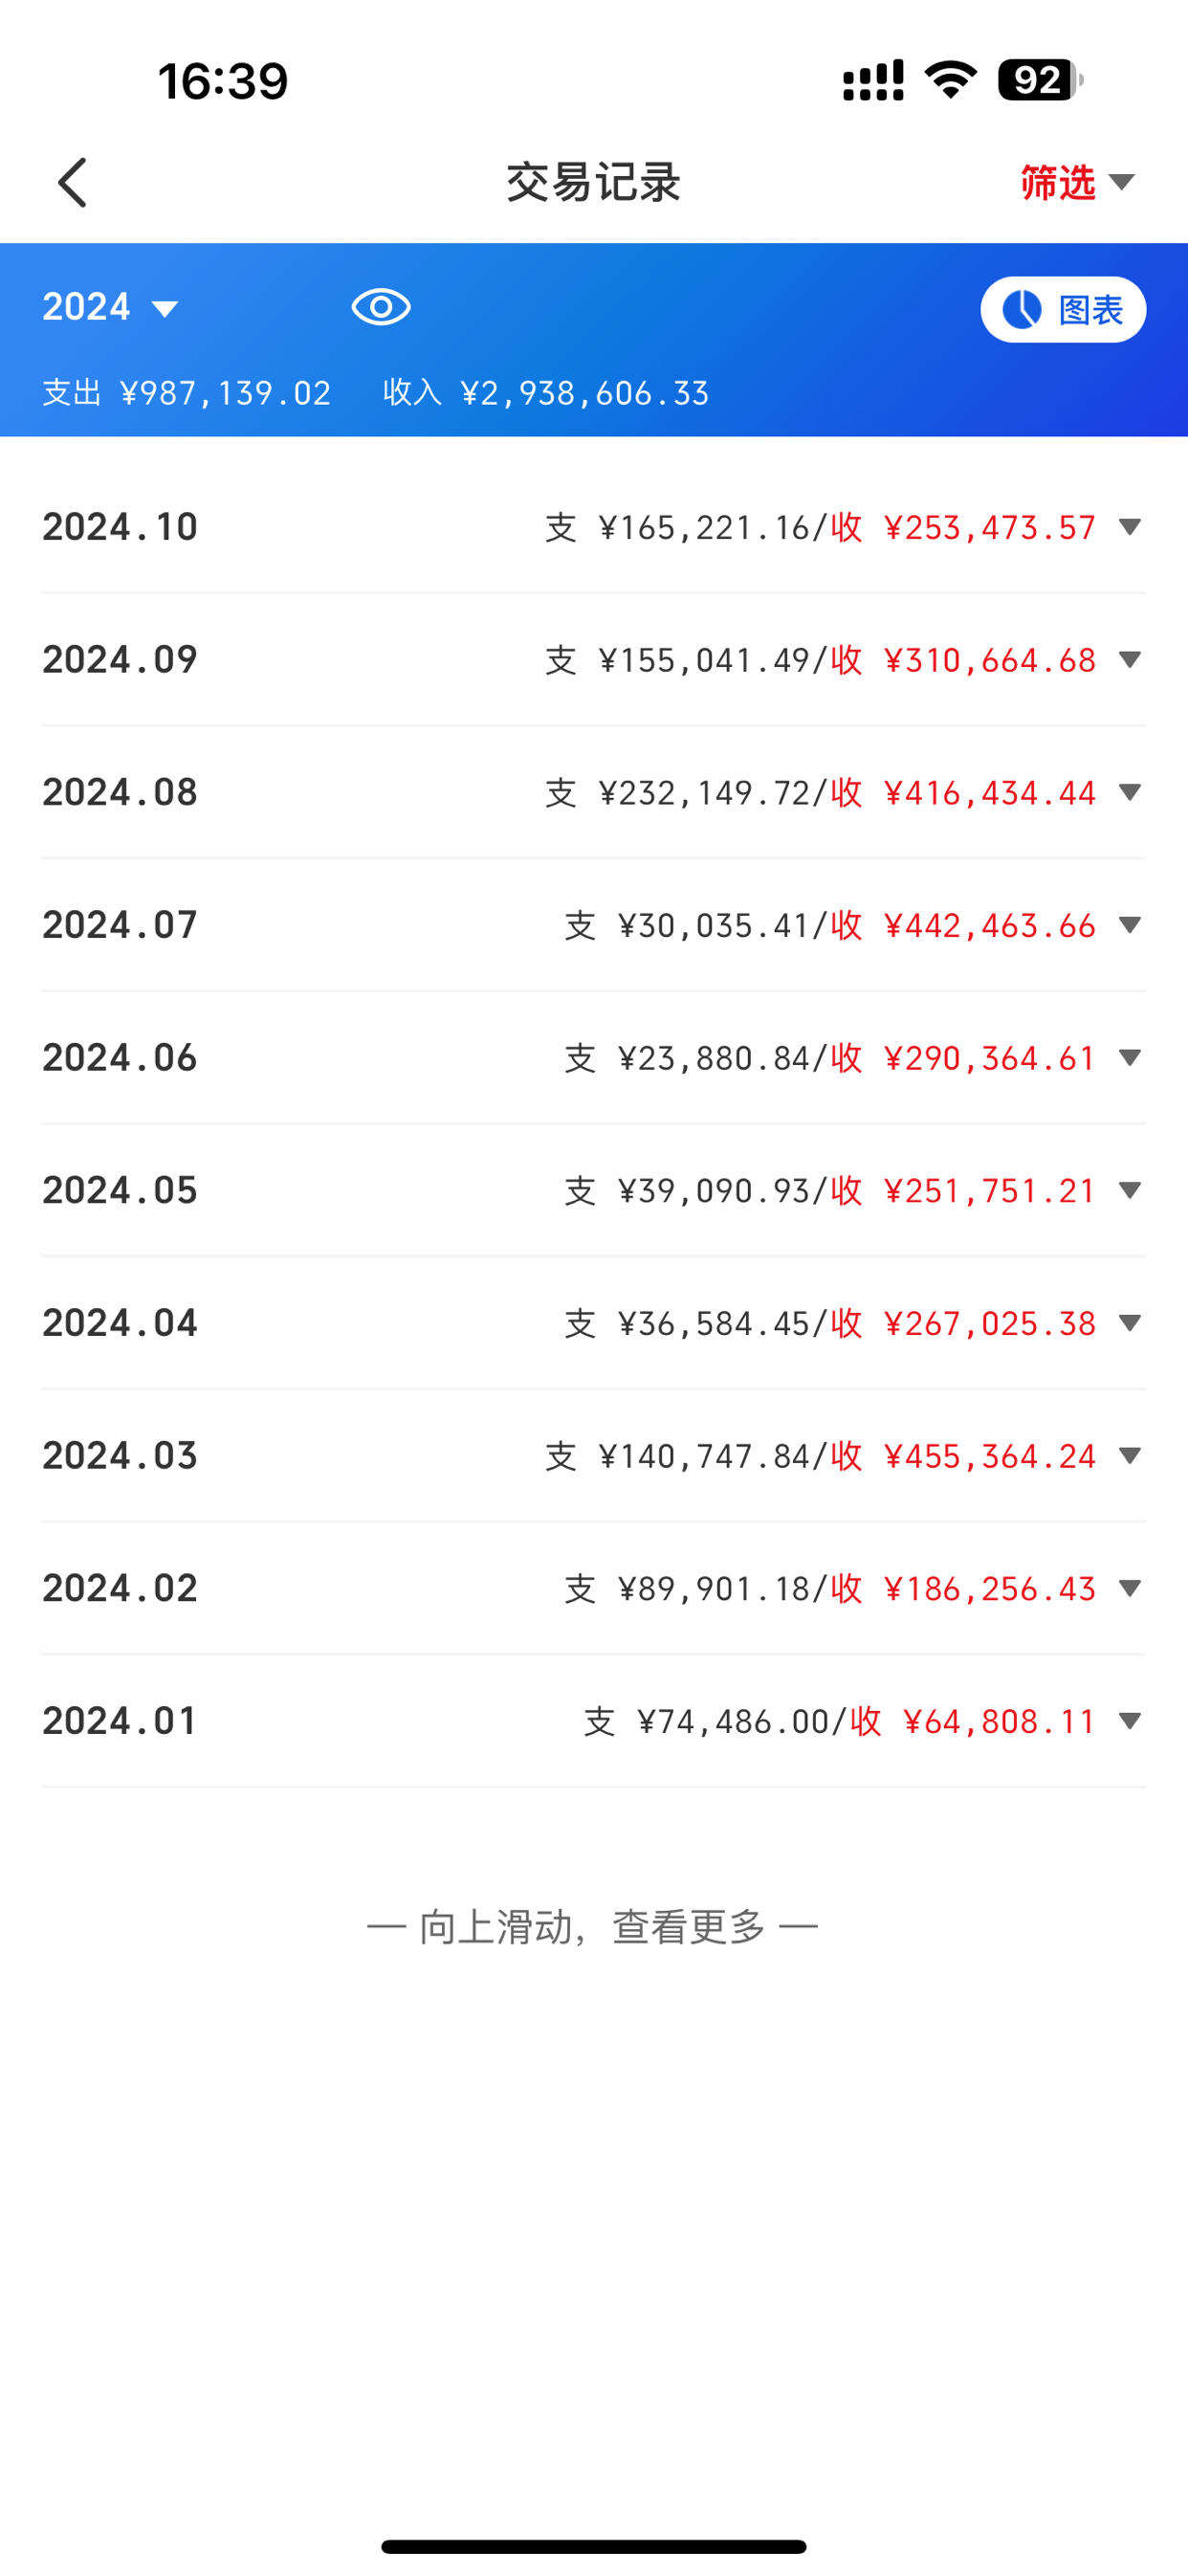This screenshot has width=1188, height=2576.
Task: Open the 筛选 filter dropdown
Action: [x=1078, y=182]
